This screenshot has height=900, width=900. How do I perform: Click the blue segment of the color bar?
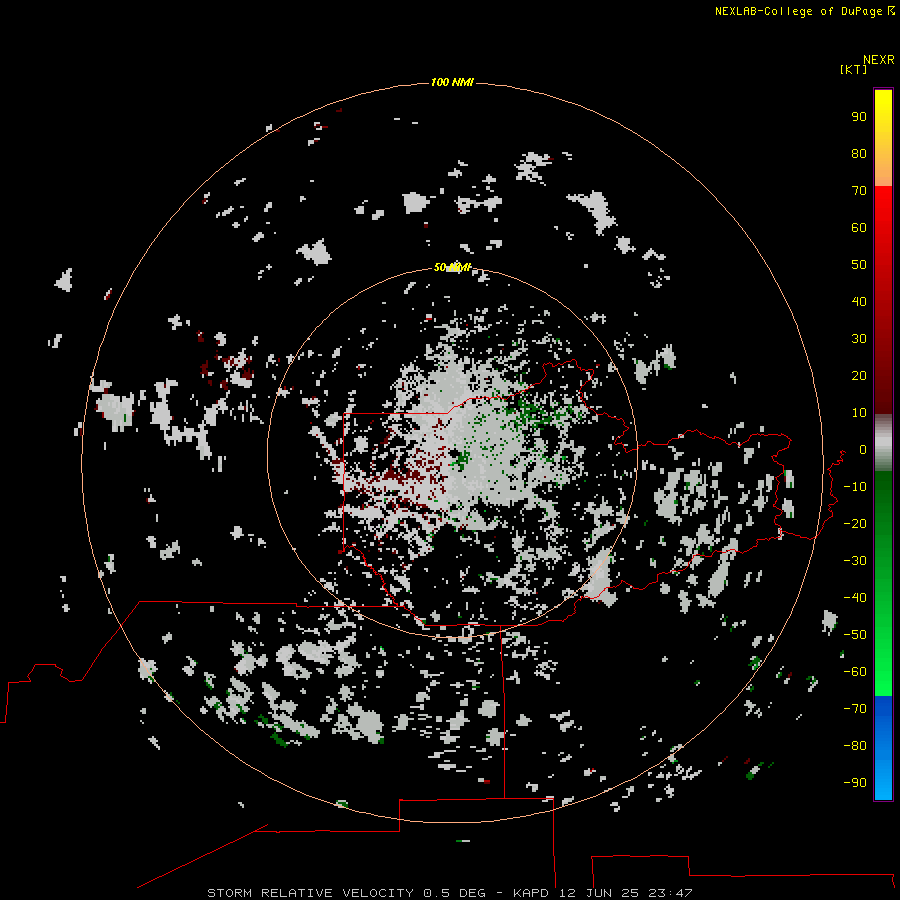(x=883, y=747)
